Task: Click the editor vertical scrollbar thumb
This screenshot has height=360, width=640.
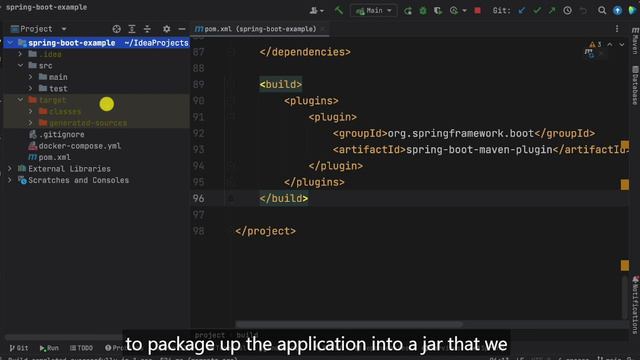Action: [624, 298]
